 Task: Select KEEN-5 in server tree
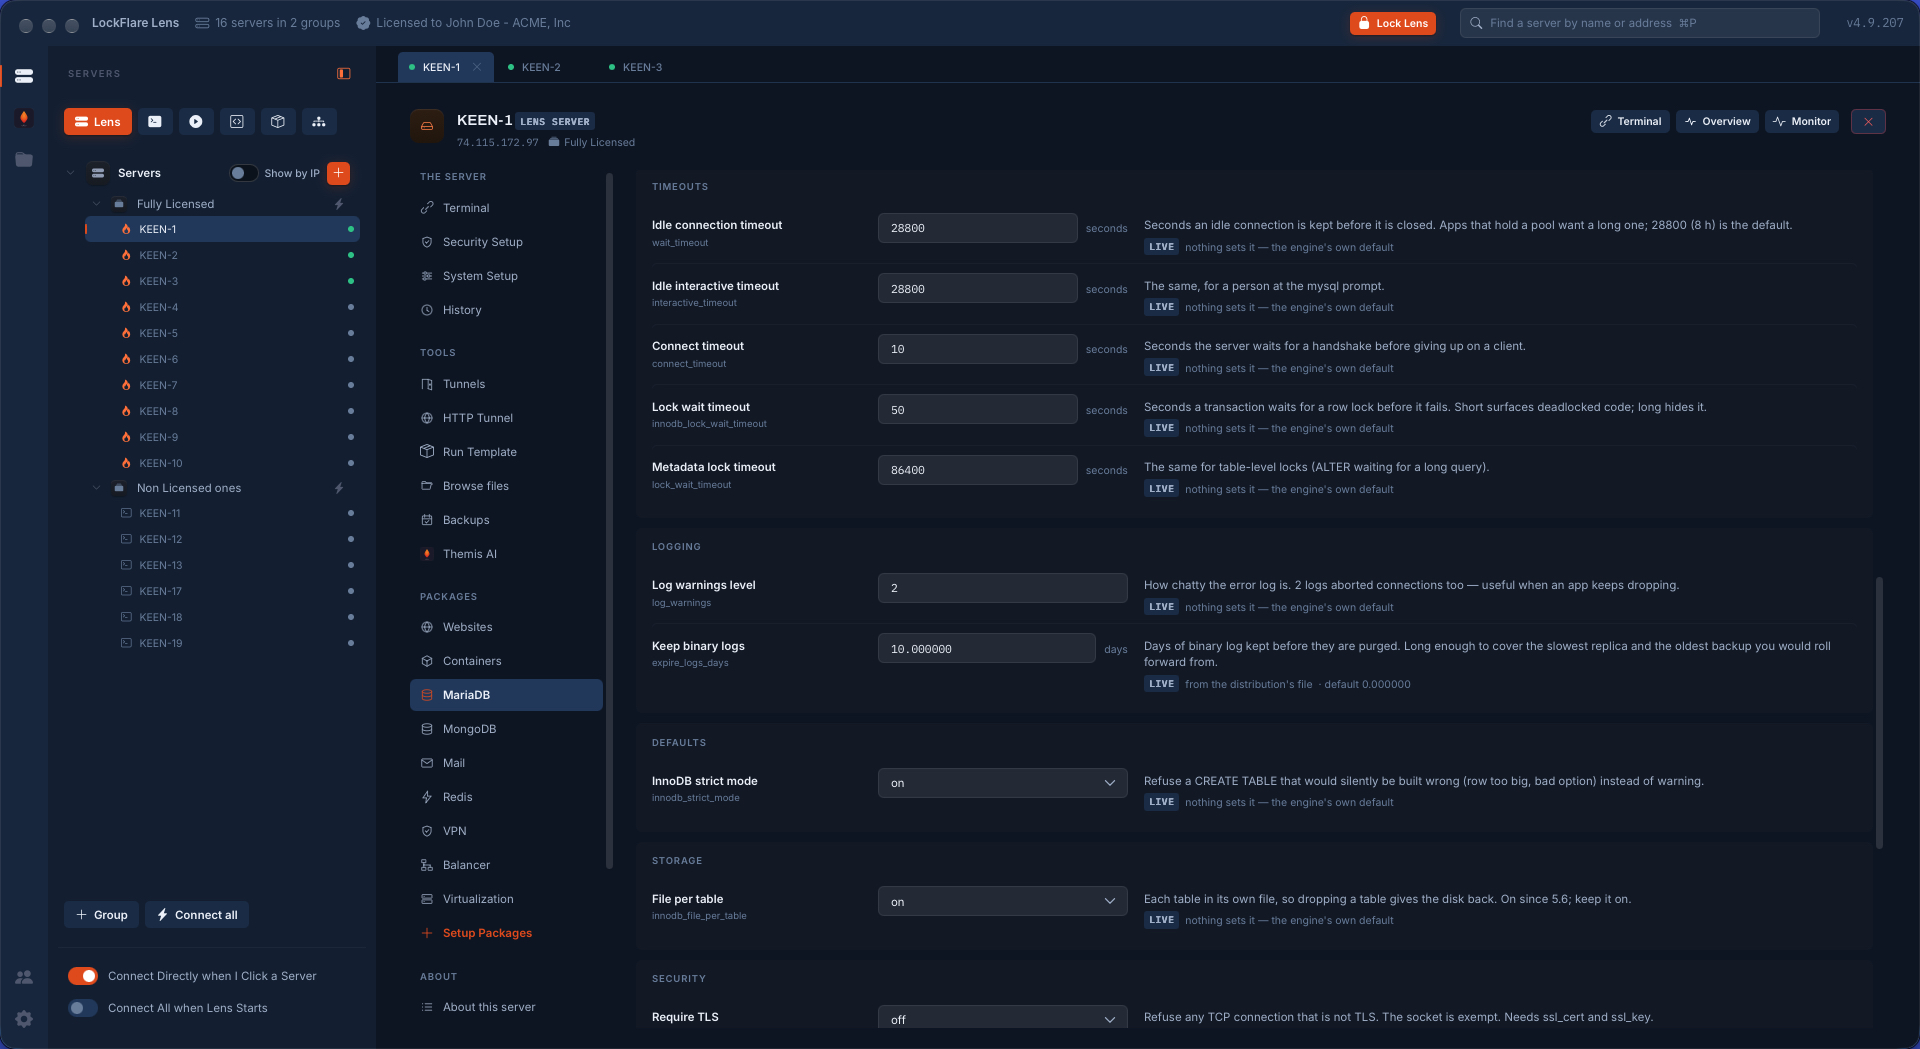[222, 333]
